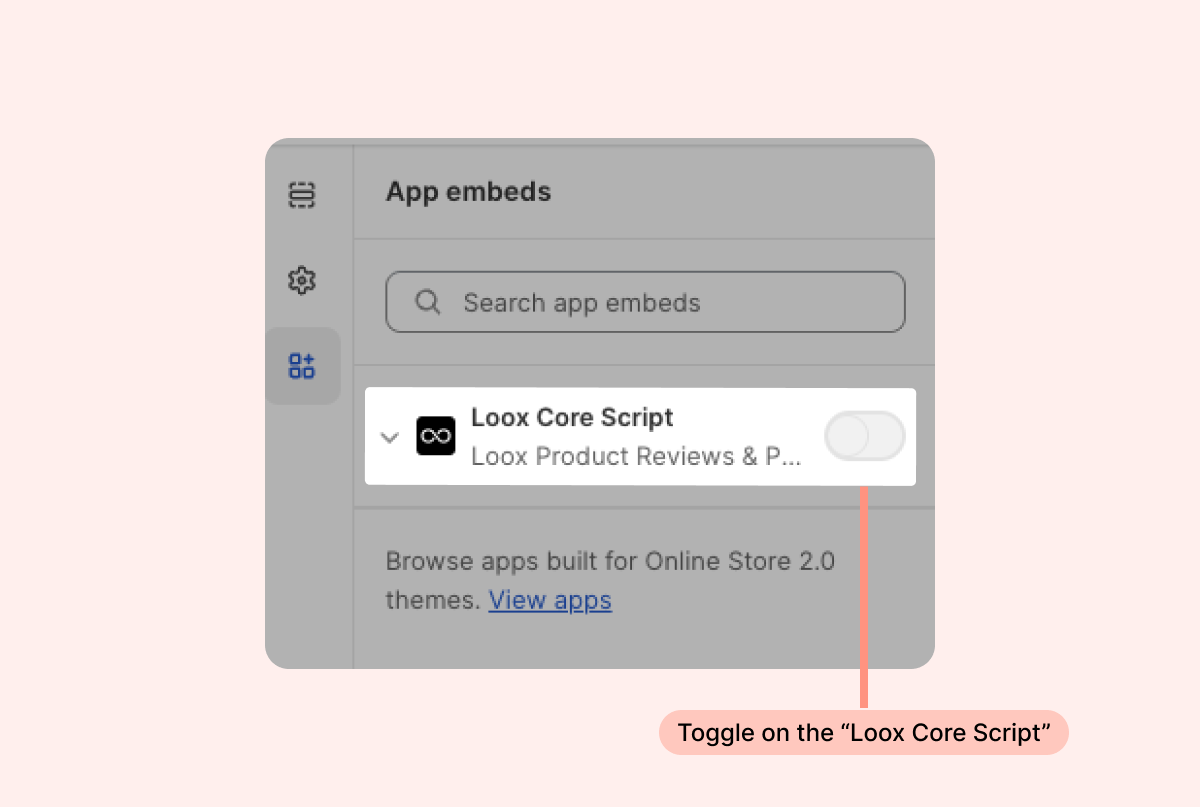Click the Loox Product Reviews subtitle text

tap(636, 456)
